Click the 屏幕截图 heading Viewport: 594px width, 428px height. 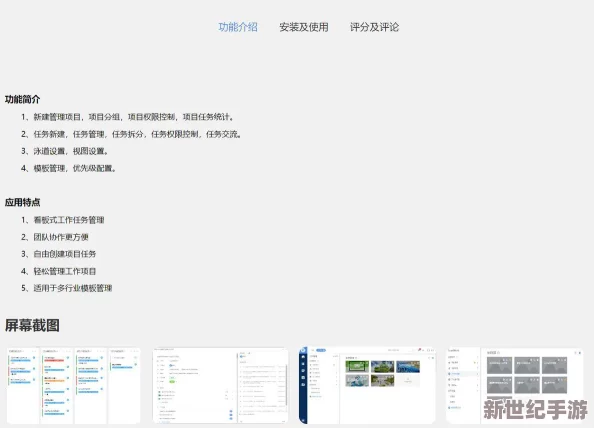pyautogui.click(x=32, y=325)
